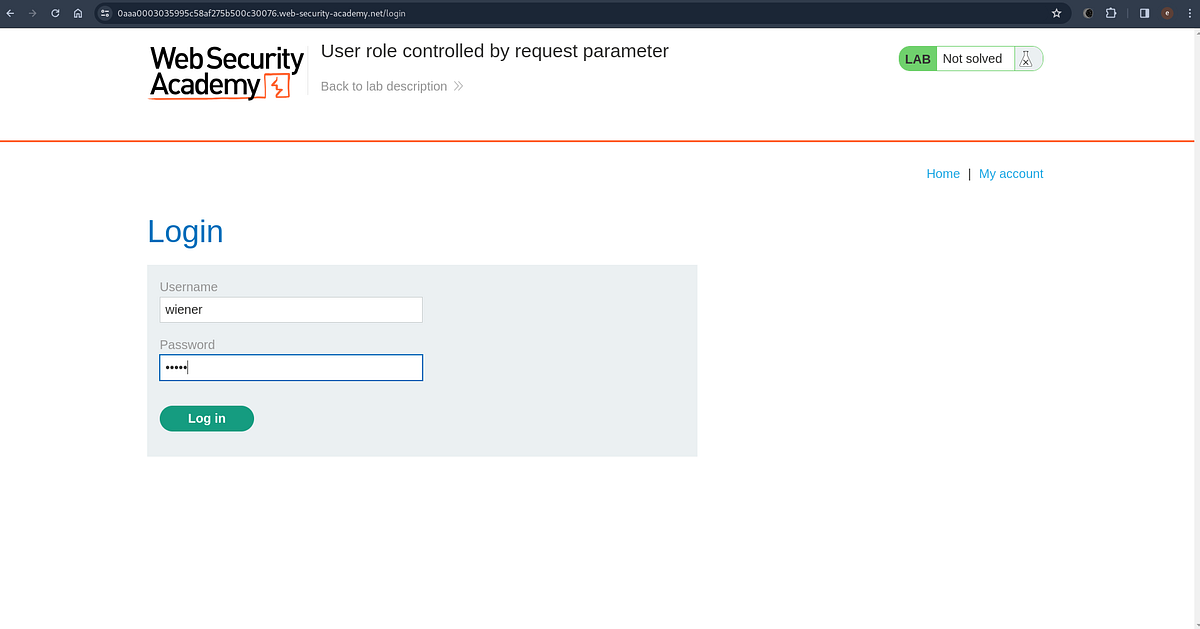This screenshot has height=629, width=1200.
Task: Open the browser extensions puzzle icon
Action: (1111, 13)
